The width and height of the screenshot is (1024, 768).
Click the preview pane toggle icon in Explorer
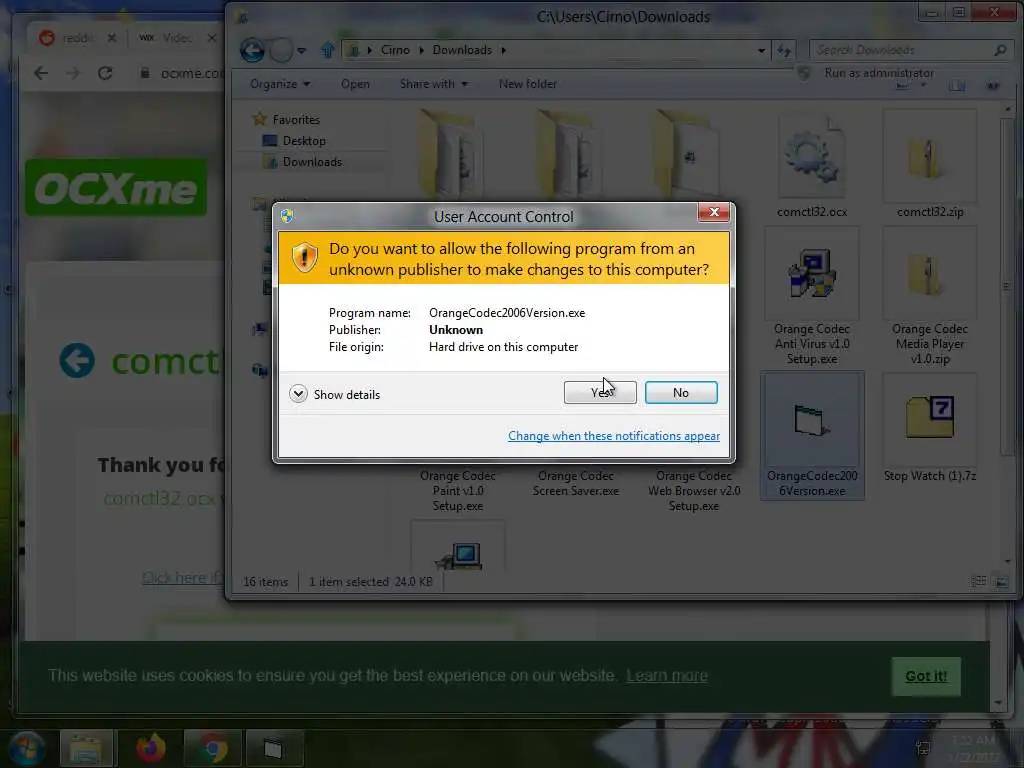point(957,85)
